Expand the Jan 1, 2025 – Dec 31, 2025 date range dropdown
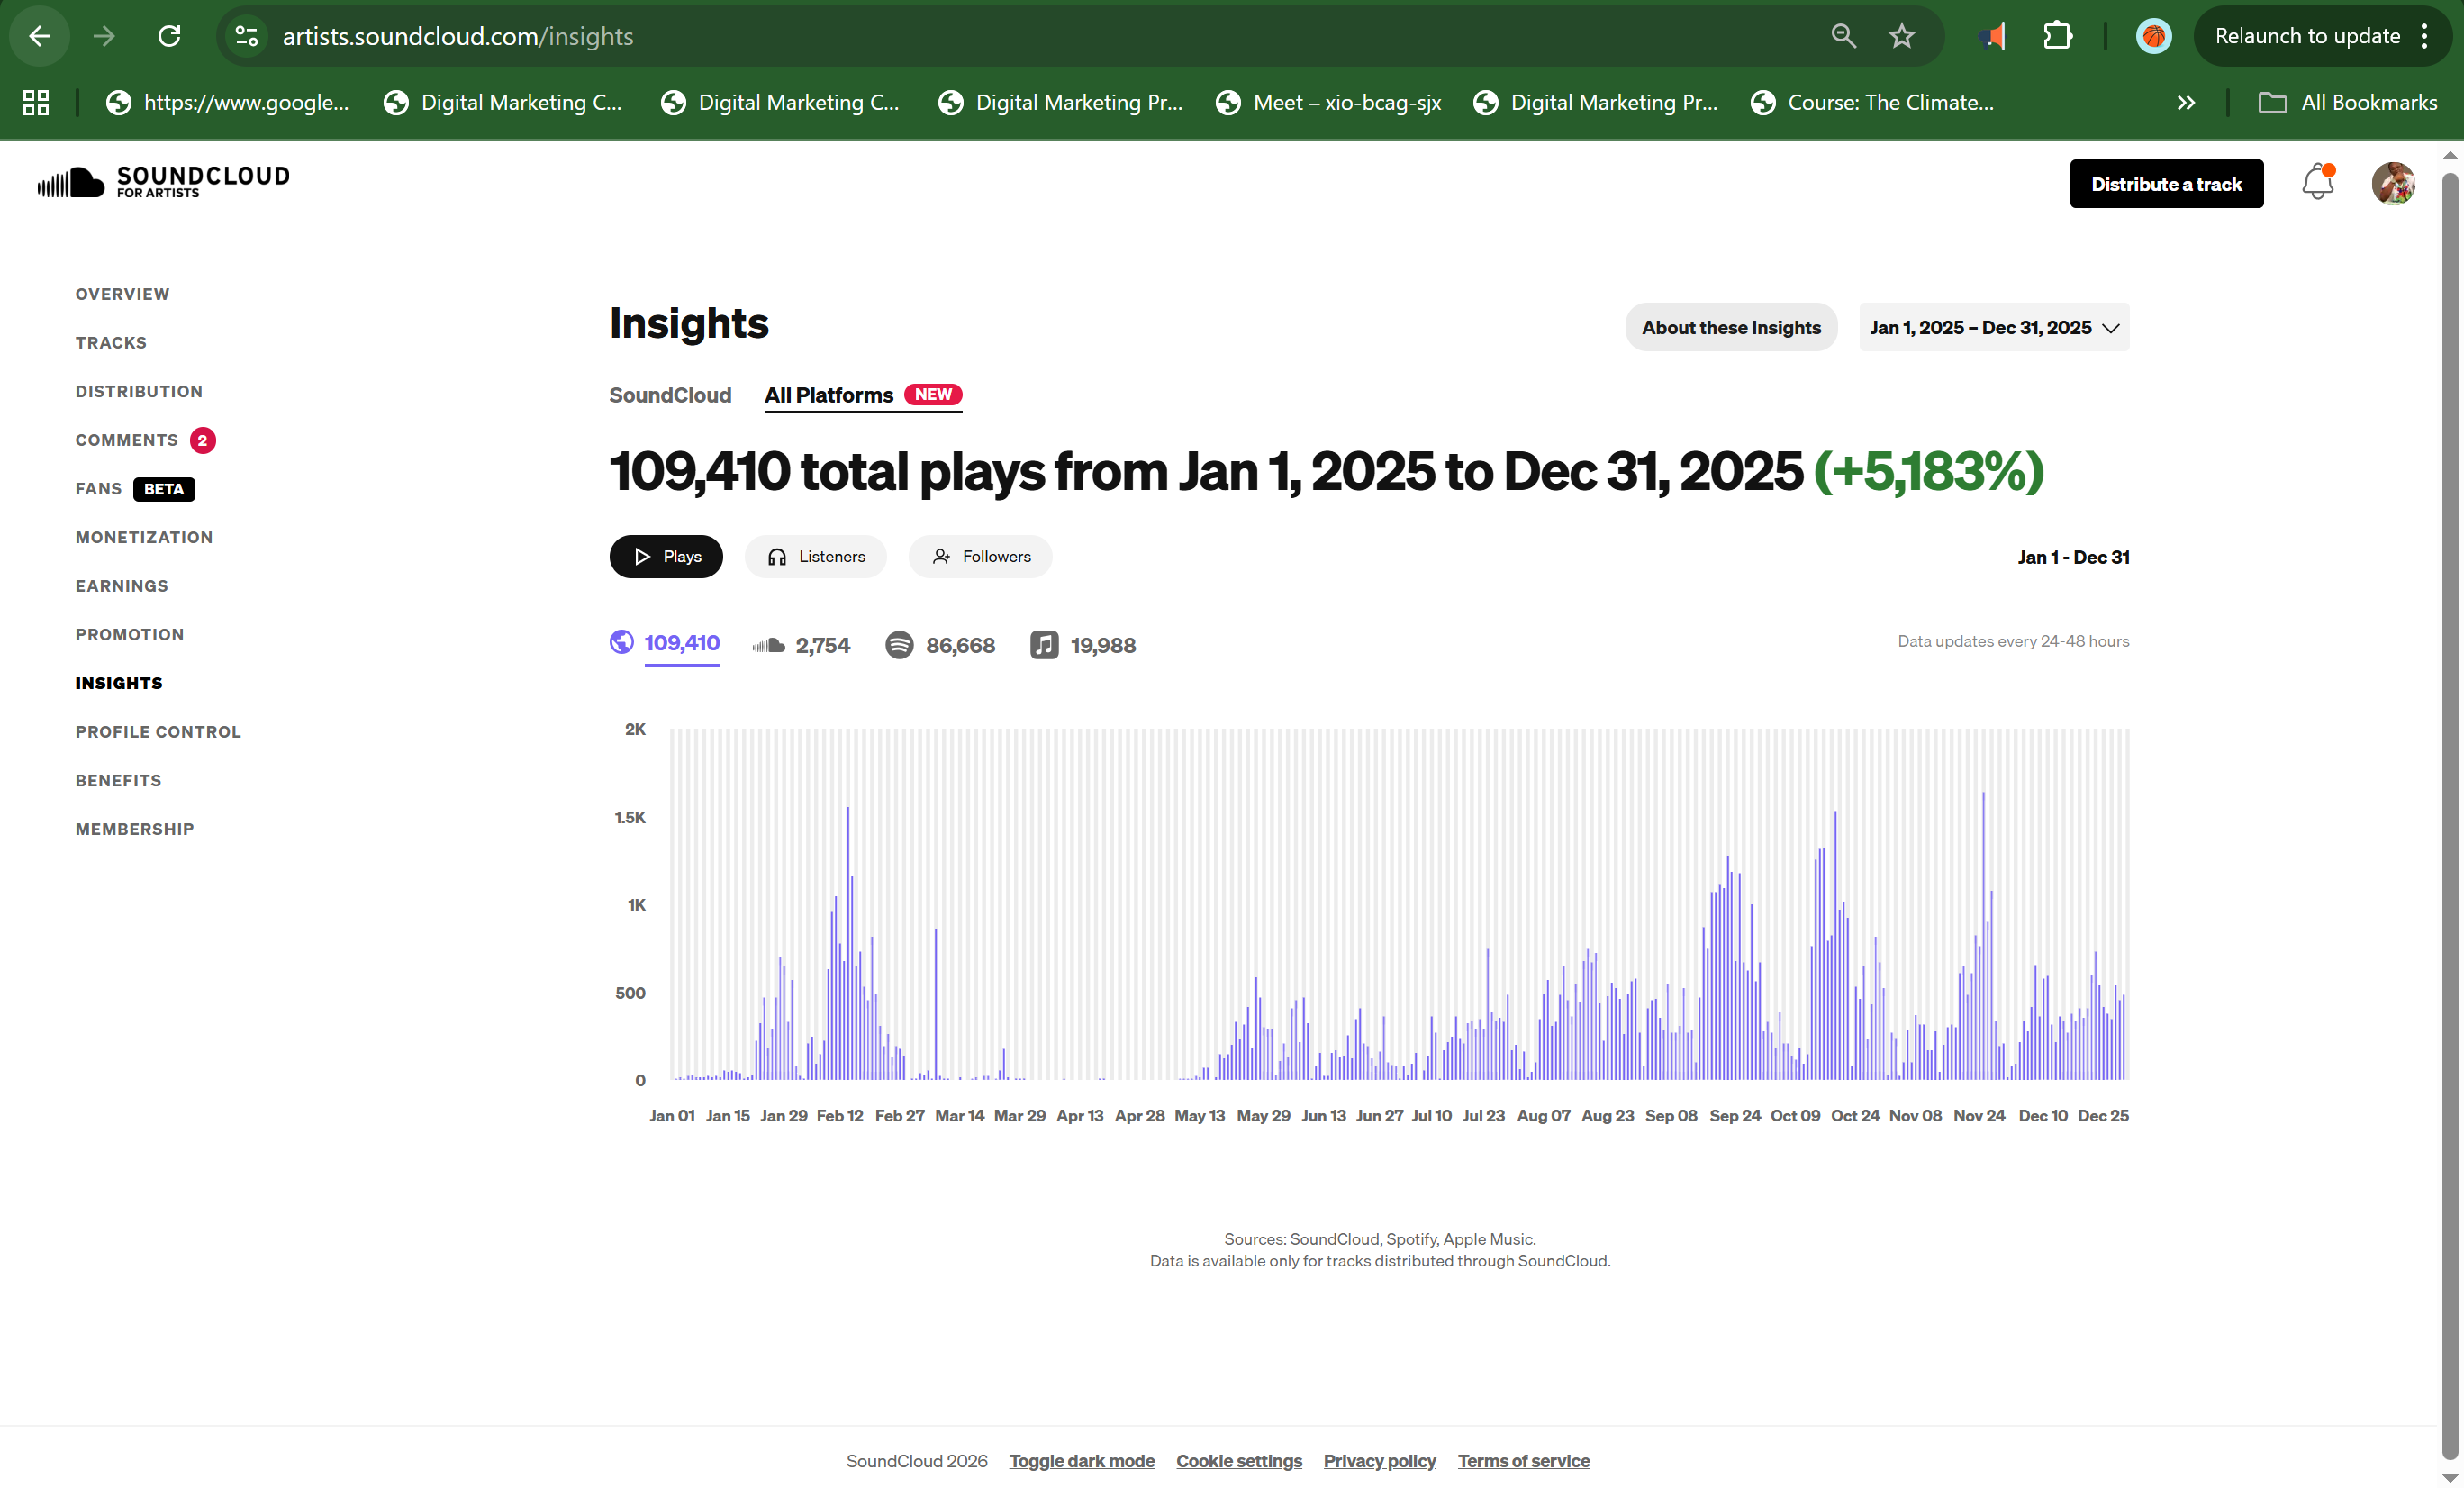 click(1993, 327)
